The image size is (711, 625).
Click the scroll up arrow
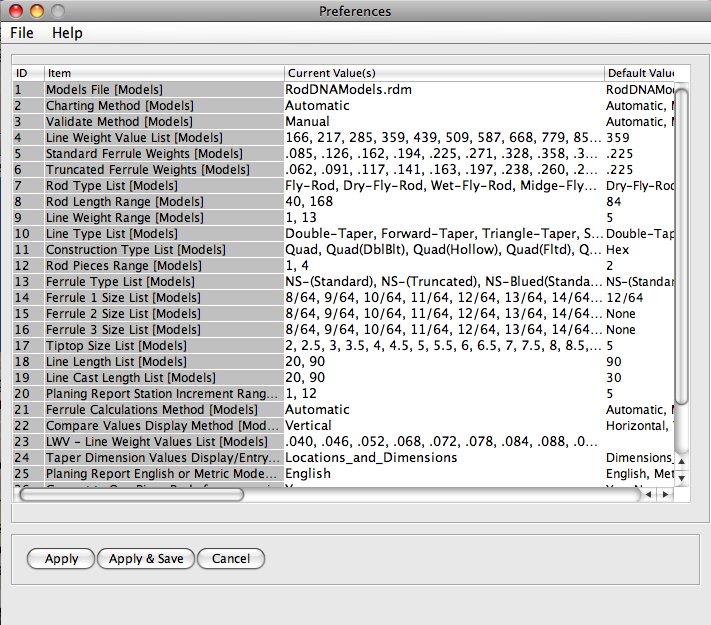tap(682, 461)
